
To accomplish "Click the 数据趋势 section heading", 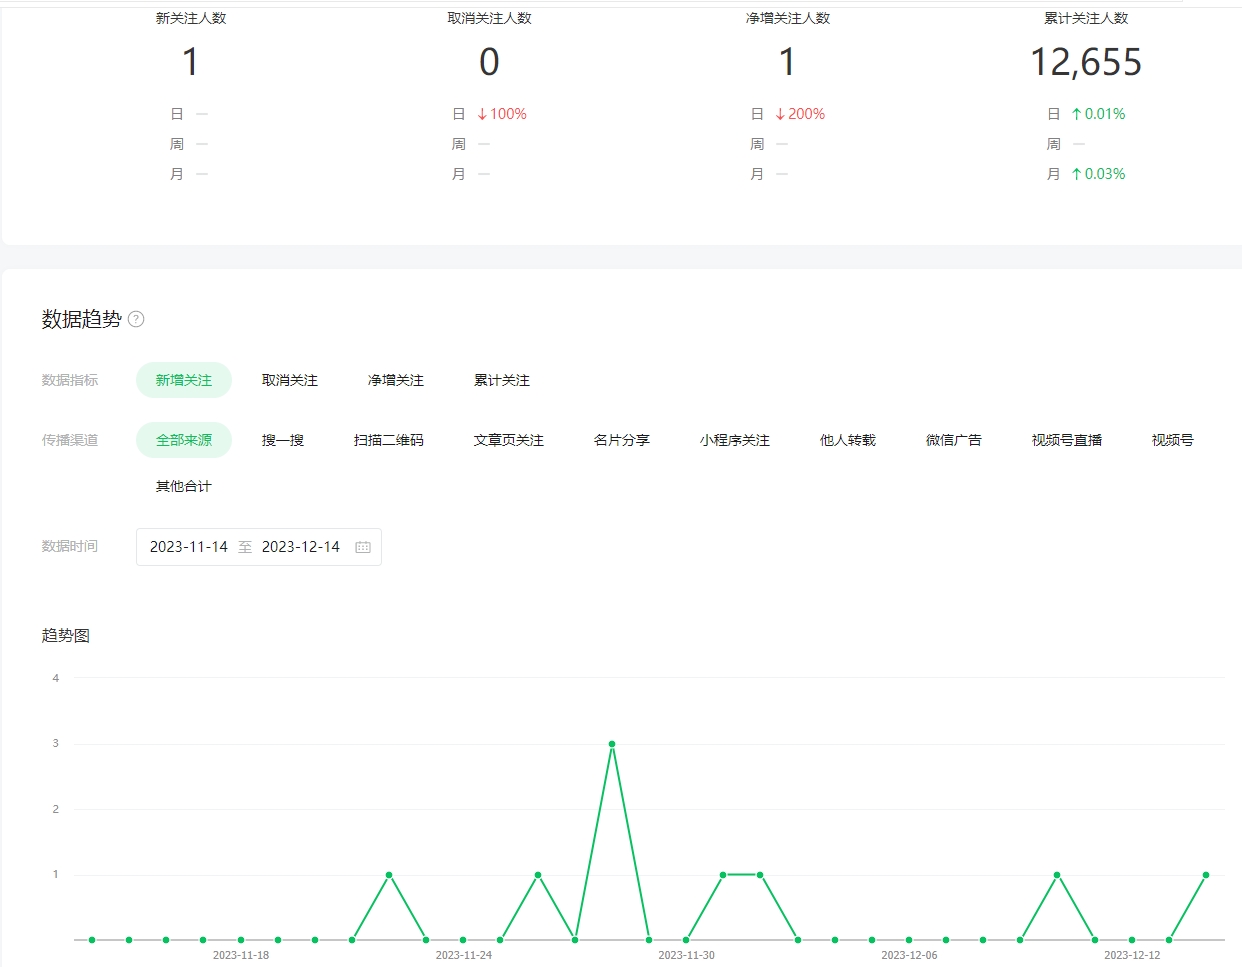I will point(82,319).
